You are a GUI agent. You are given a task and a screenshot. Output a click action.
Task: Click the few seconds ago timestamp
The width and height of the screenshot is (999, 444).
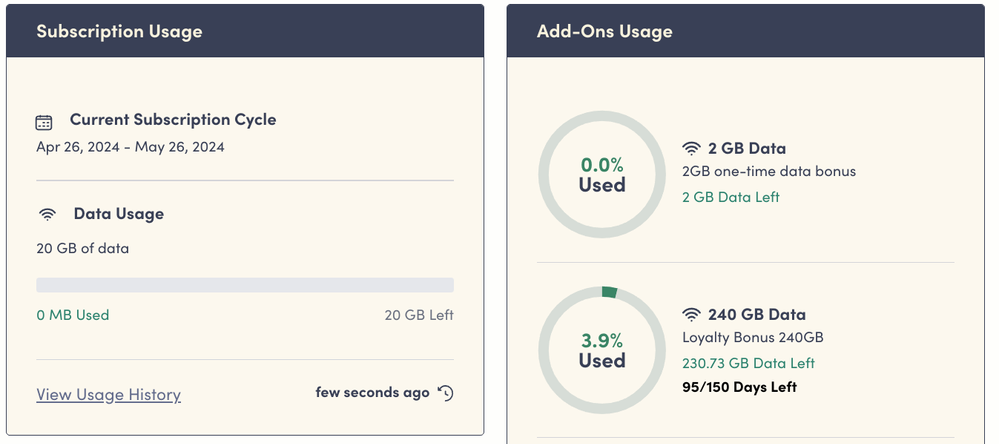372,392
